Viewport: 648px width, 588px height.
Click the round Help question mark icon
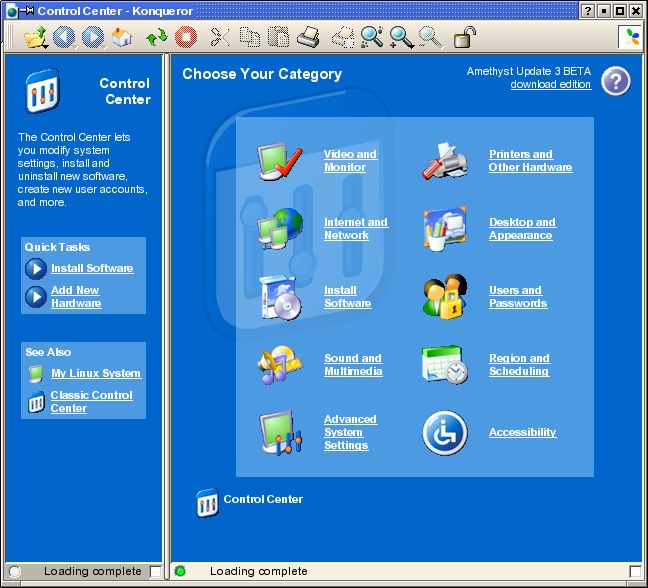click(615, 81)
